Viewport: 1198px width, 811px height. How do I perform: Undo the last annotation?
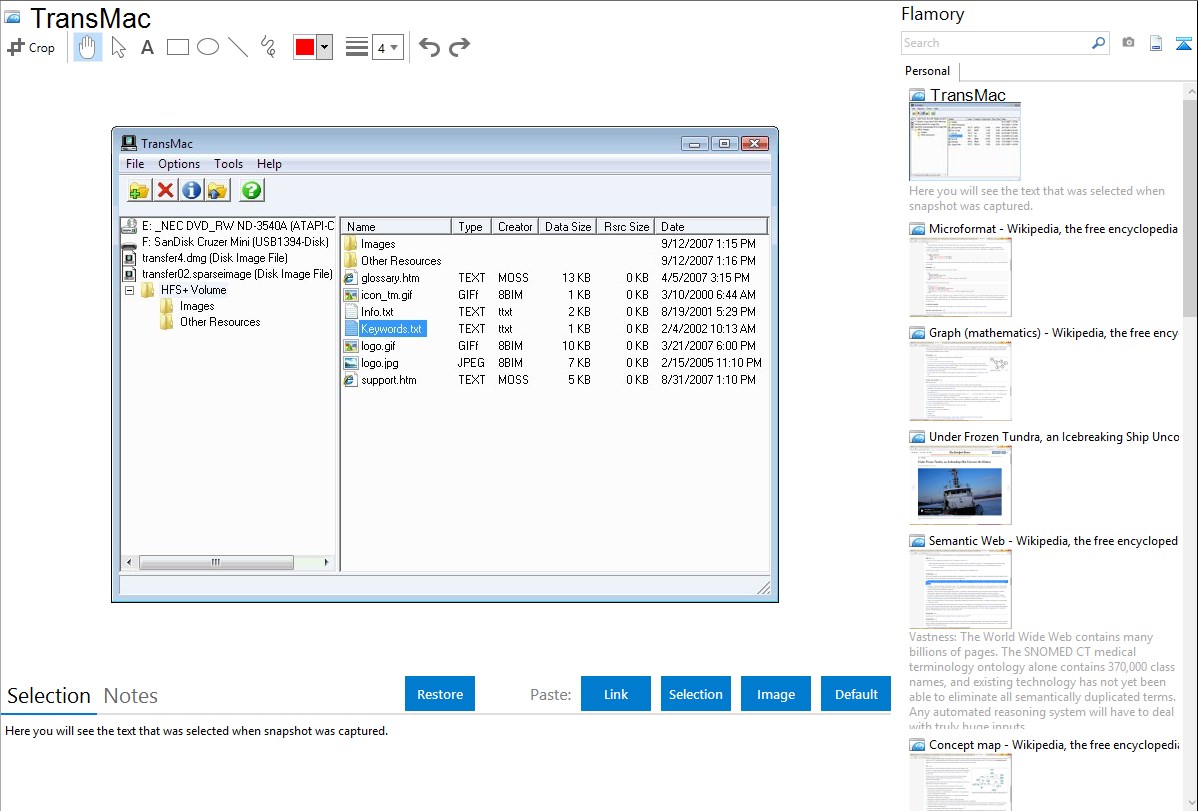click(x=429, y=47)
